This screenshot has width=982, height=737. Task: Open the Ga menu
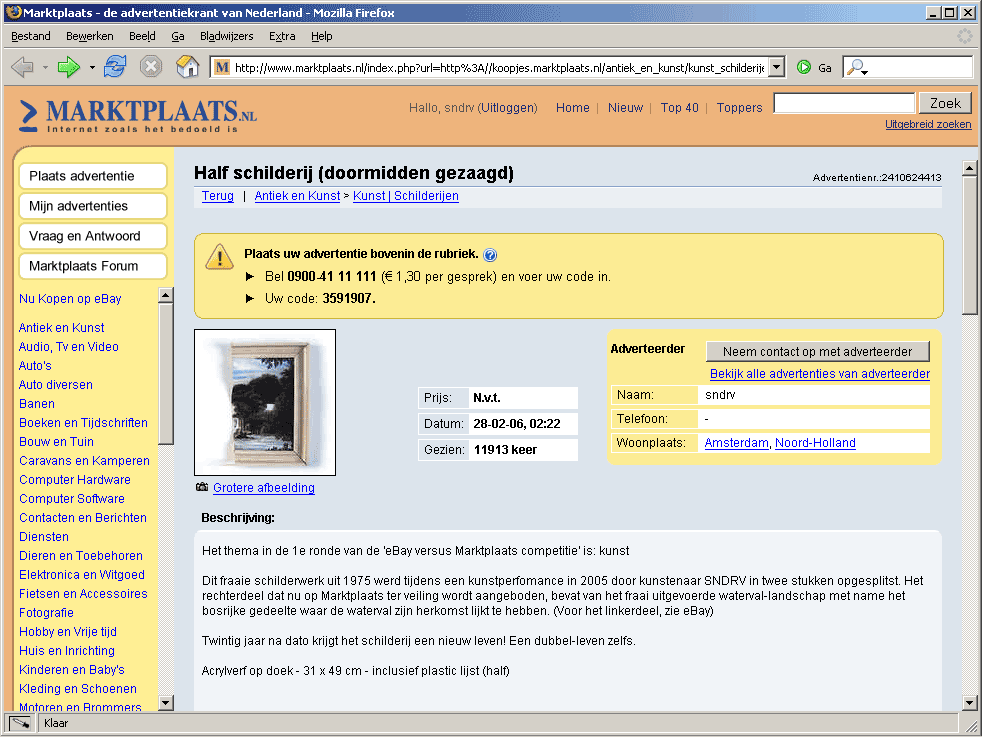tap(178, 36)
